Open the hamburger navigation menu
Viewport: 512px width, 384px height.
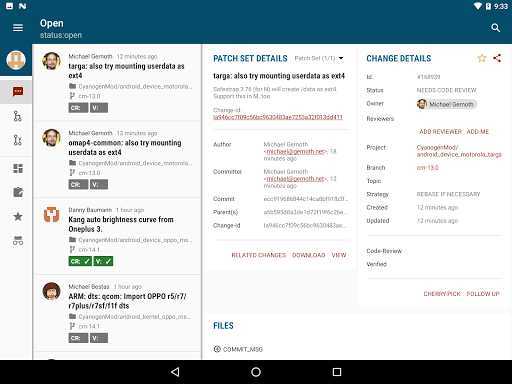click(18, 28)
